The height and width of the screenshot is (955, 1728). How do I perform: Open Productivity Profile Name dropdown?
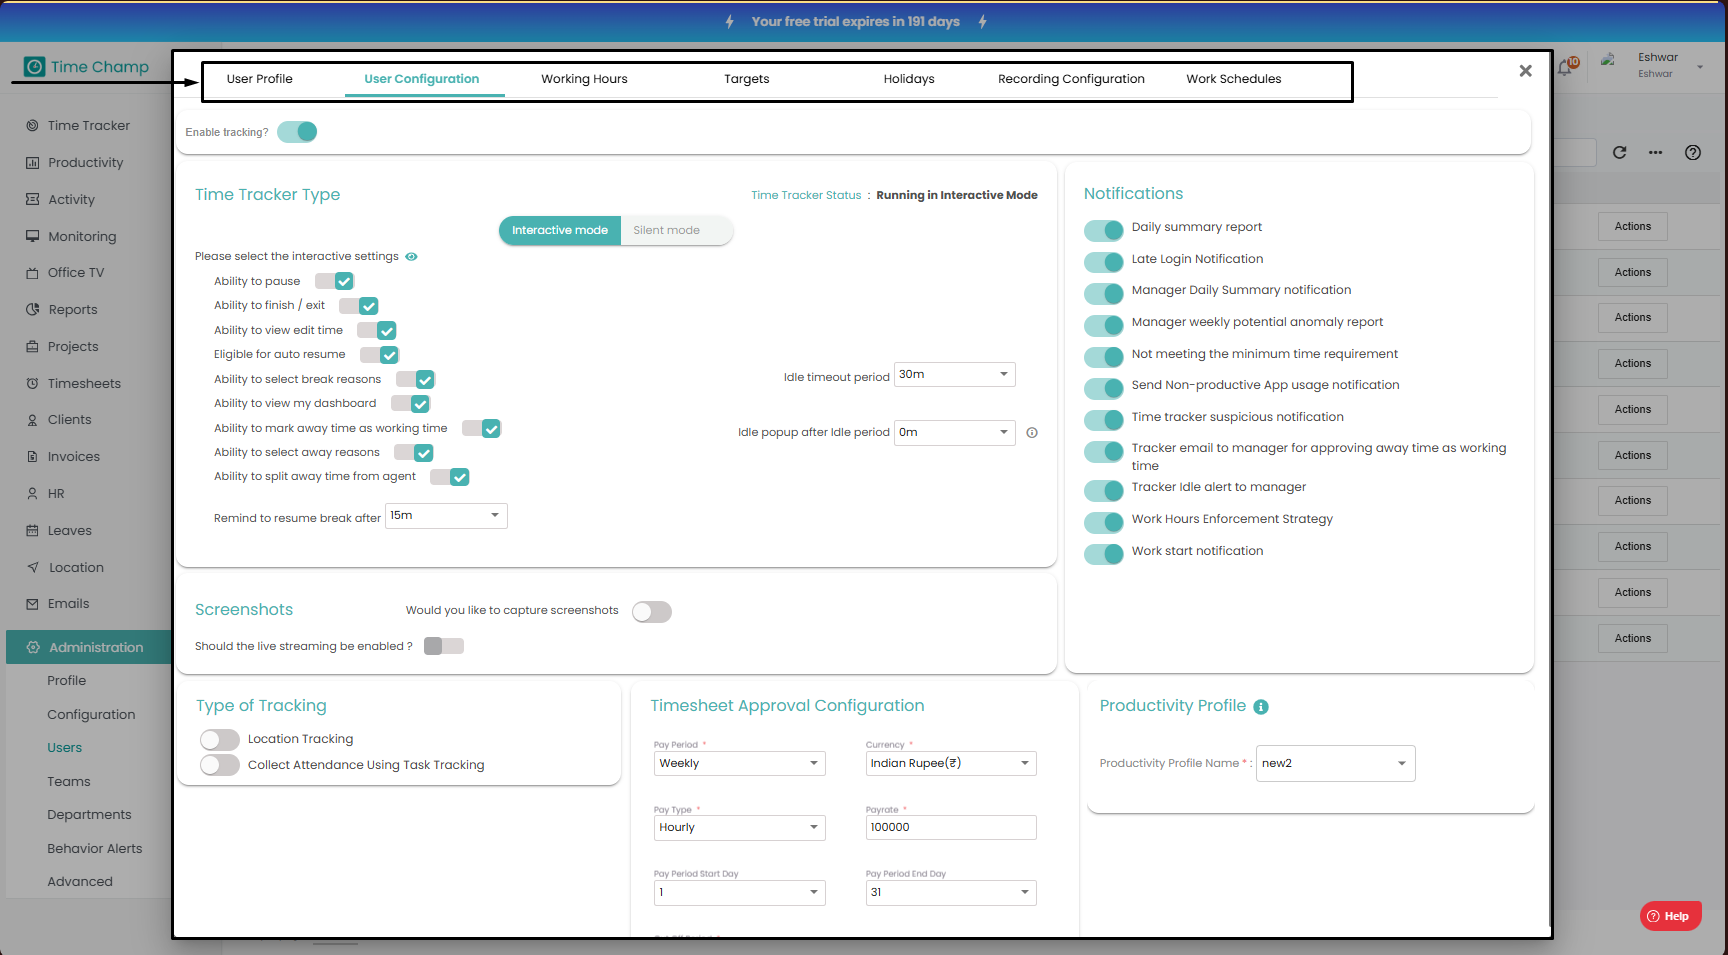tap(1336, 763)
